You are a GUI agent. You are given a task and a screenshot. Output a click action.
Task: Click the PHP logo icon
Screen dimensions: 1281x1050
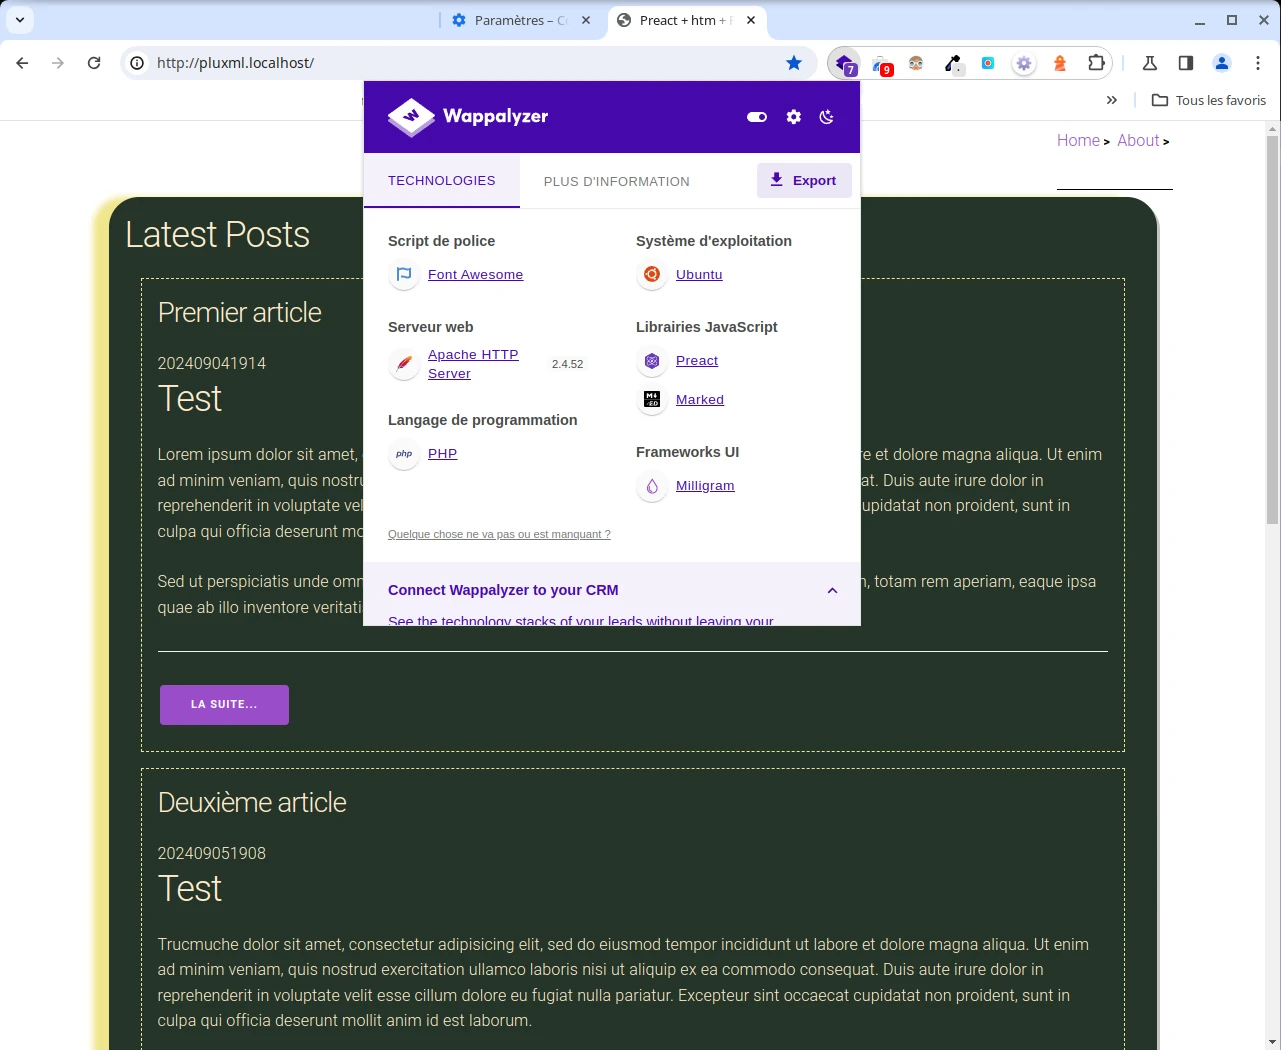click(404, 453)
